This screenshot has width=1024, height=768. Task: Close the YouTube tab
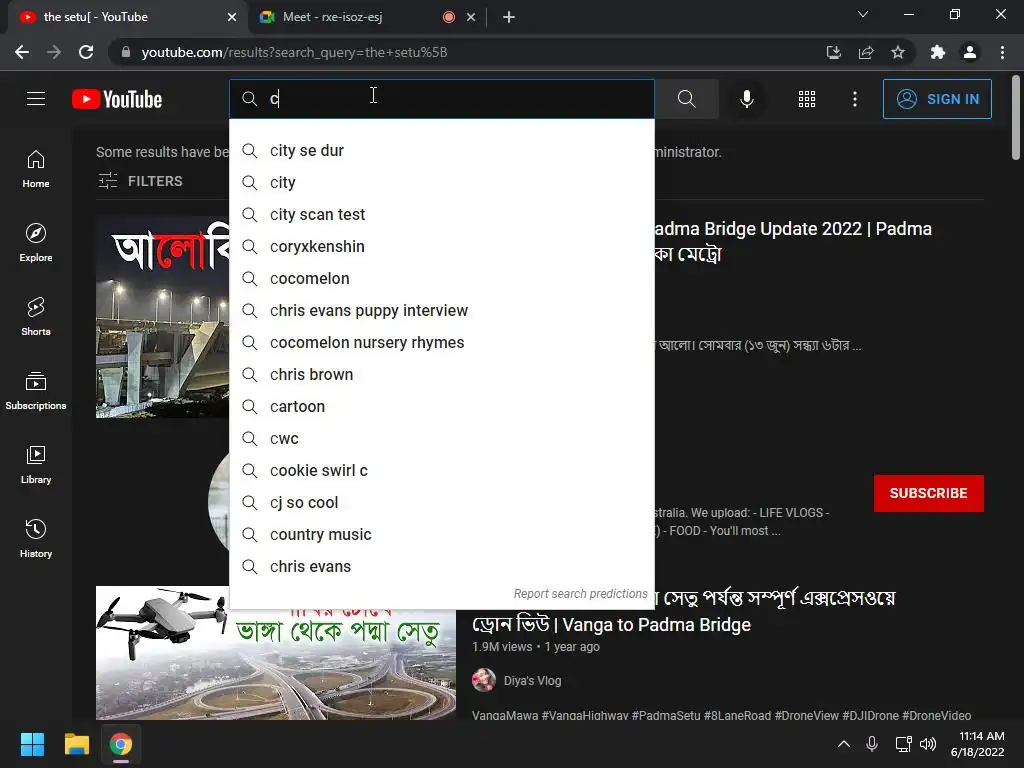pyautogui.click(x=232, y=17)
